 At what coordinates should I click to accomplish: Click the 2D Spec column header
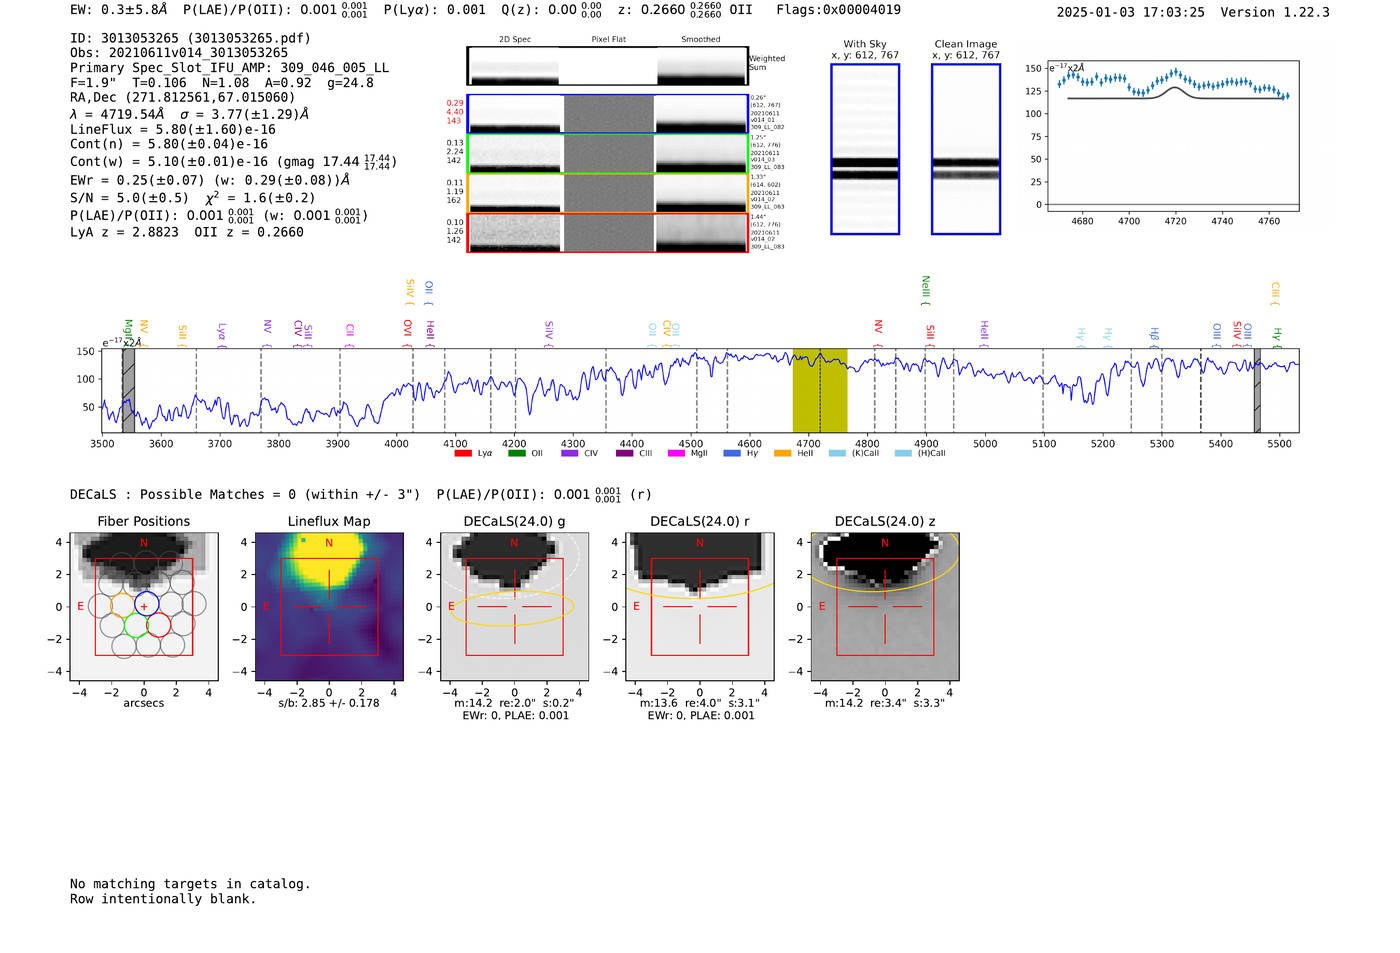click(515, 40)
